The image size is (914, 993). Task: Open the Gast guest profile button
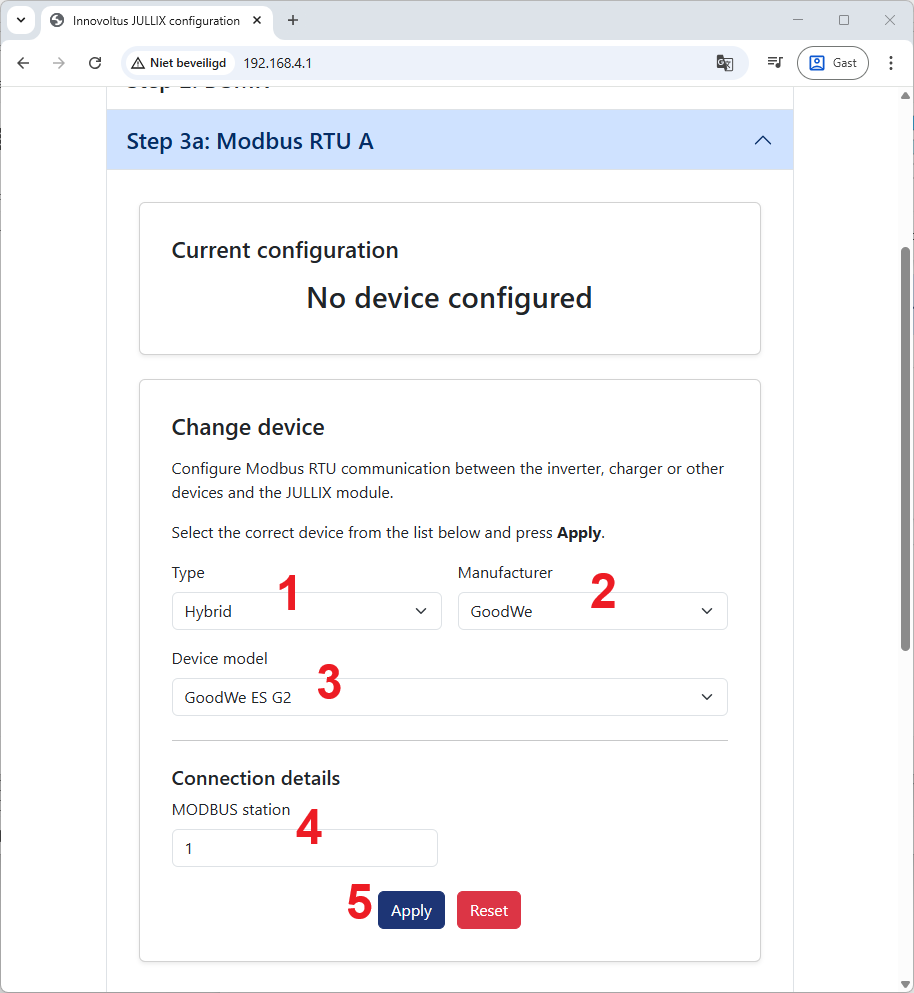click(832, 63)
